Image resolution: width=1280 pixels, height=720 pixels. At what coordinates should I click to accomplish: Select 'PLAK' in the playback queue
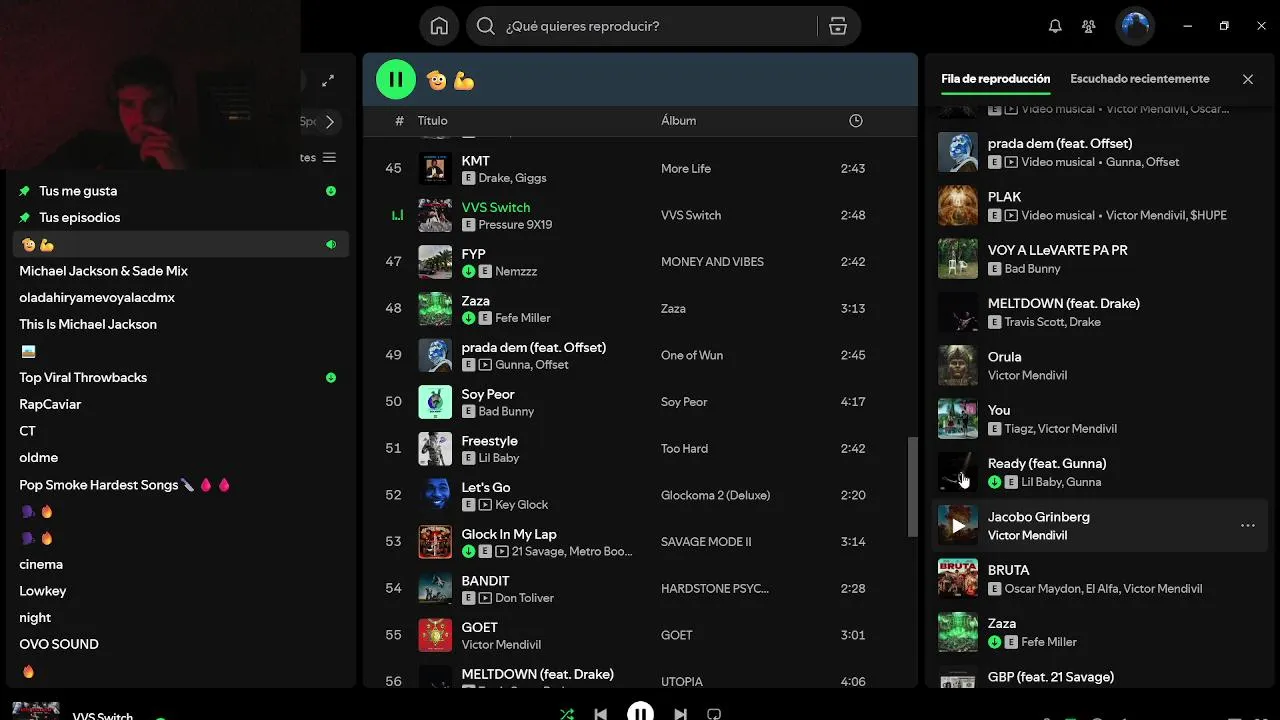coord(1099,205)
